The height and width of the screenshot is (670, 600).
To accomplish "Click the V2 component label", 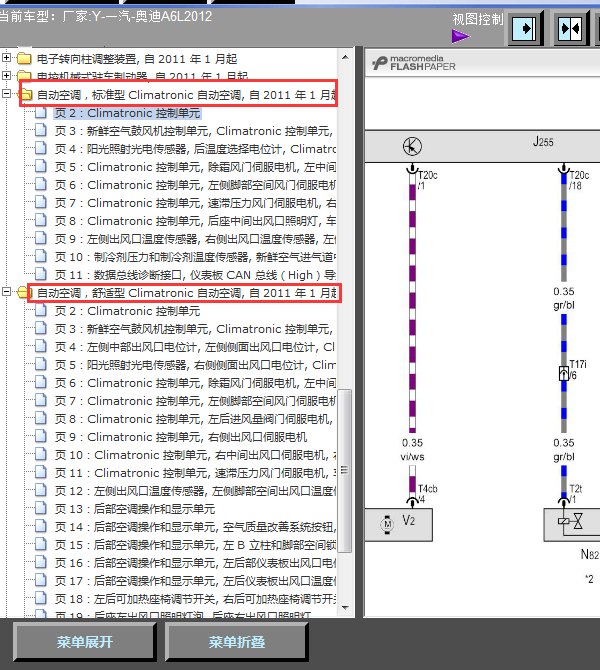I will (x=408, y=520).
